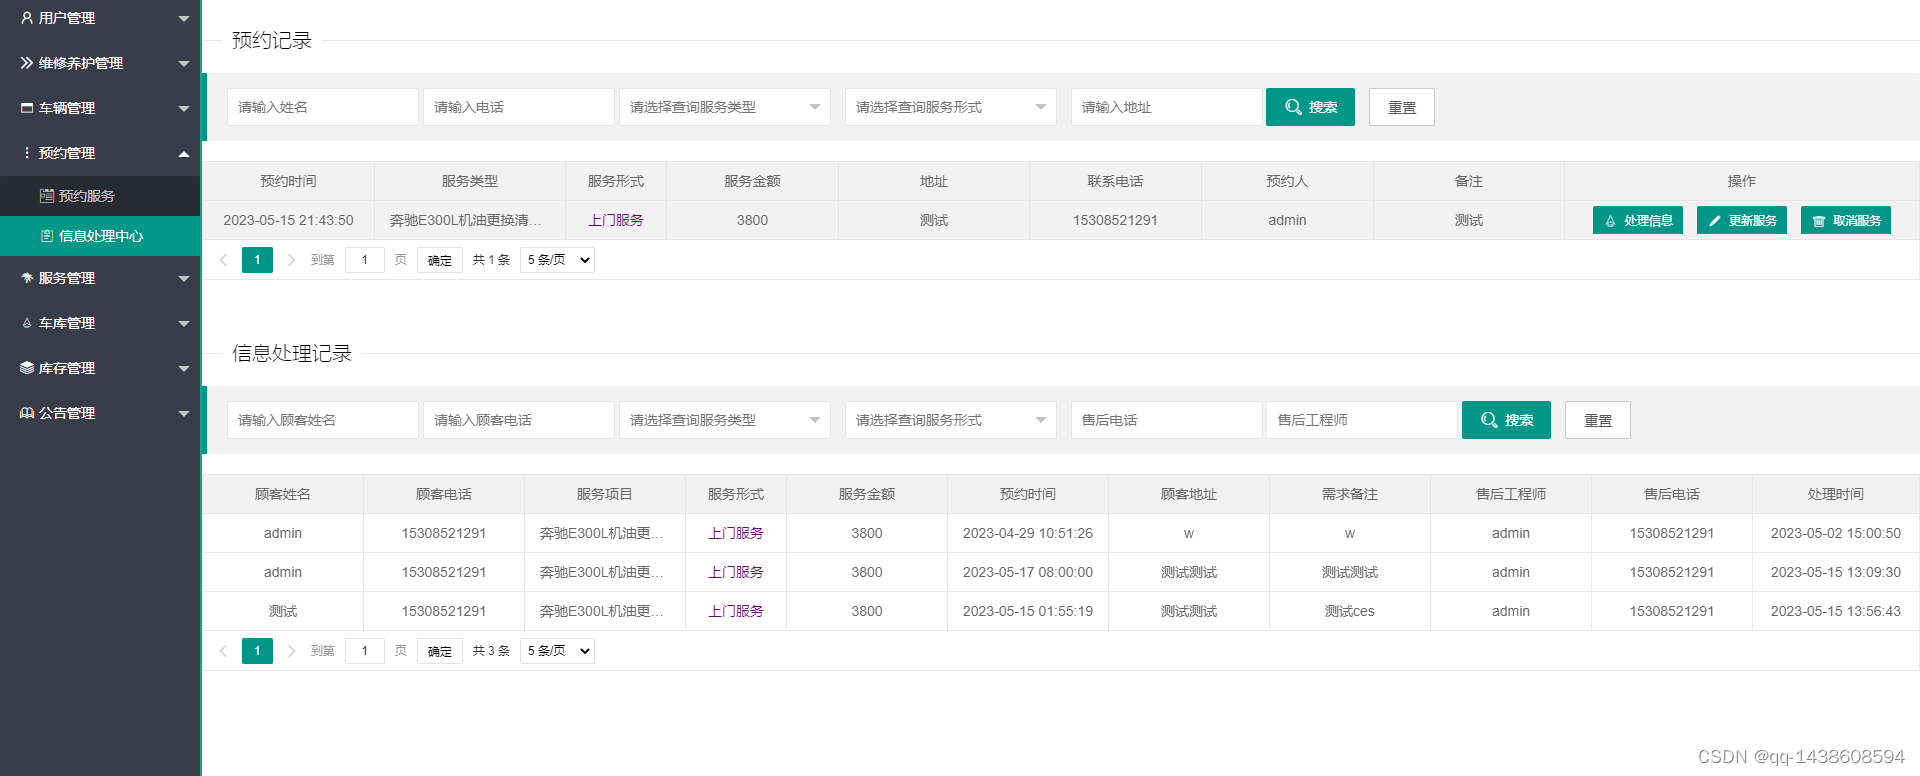Expand the 用户管理 menu arrow
Image resolution: width=1920 pixels, height=776 pixels.
click(184, 19)
